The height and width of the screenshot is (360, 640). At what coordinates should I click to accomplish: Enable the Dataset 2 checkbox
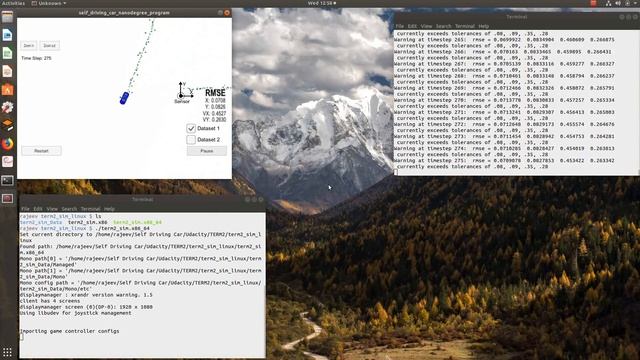click(191, 140)
